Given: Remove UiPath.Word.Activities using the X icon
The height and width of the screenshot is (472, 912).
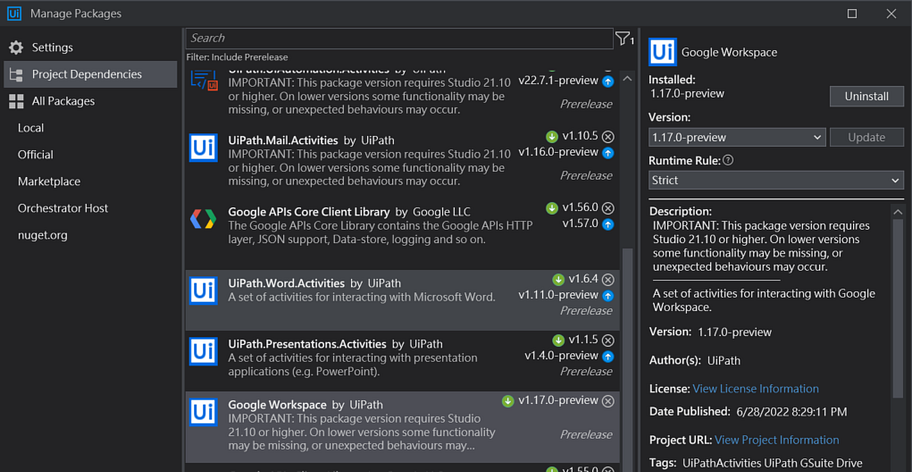Looking at the screenshot, I should click(608, 280).
